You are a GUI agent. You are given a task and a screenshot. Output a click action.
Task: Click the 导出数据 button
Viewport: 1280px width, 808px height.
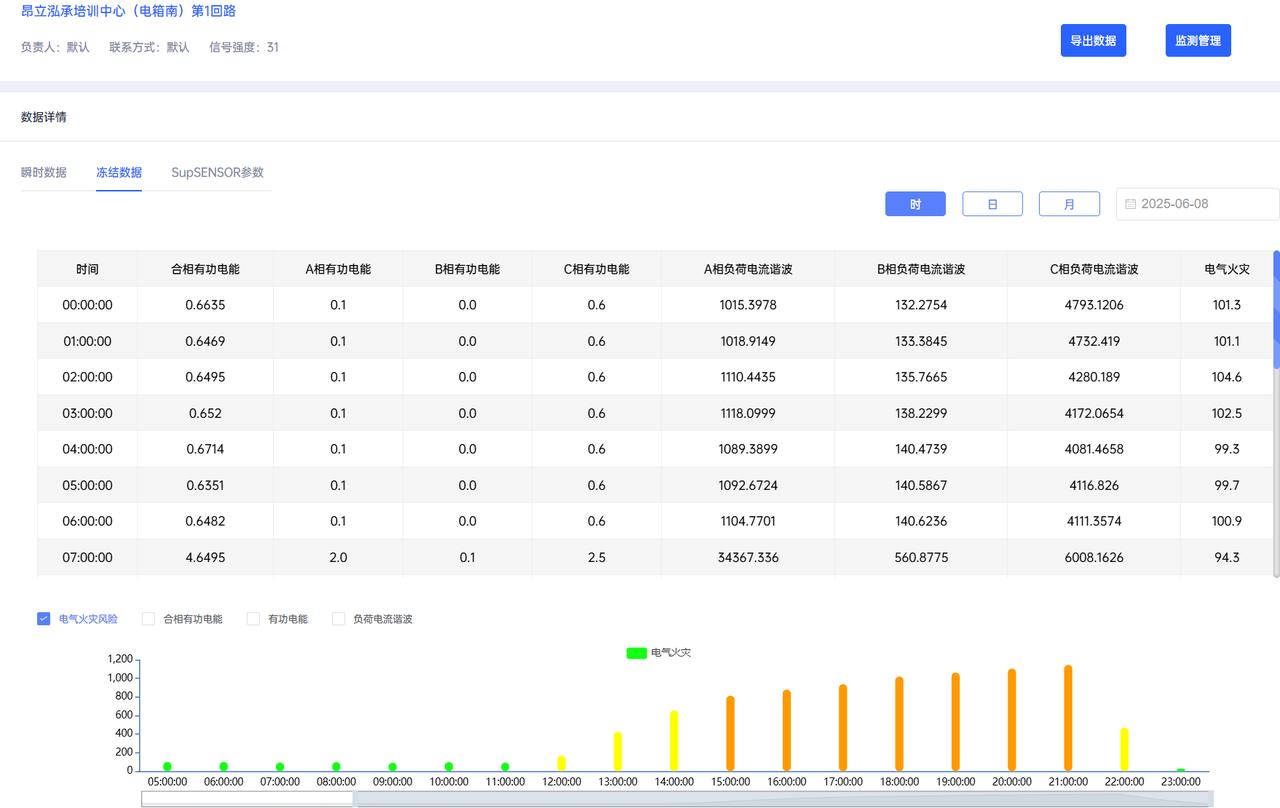(1093, 41)
